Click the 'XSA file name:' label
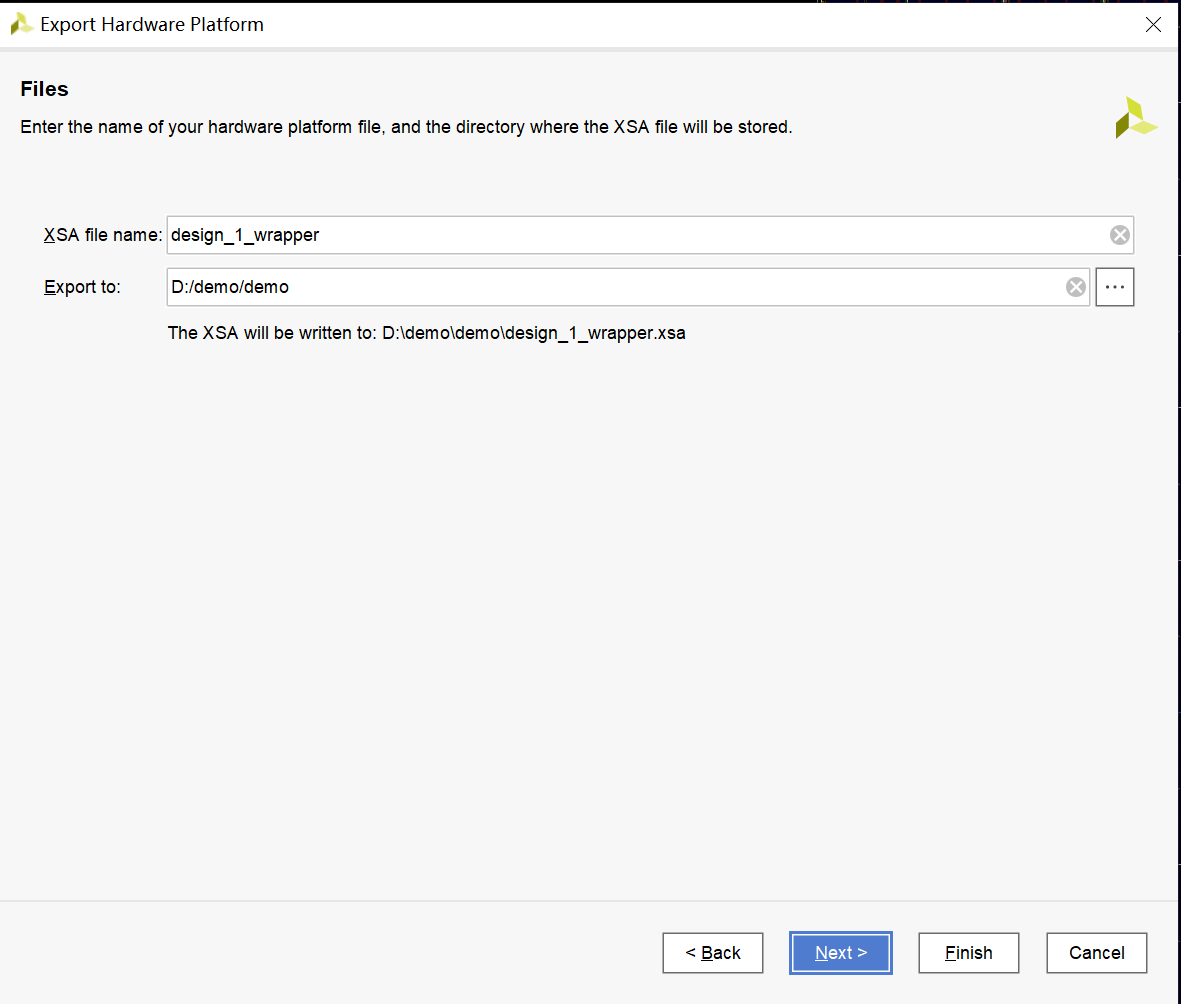Screen dimensions: 1181x1004 pos(102,235)
